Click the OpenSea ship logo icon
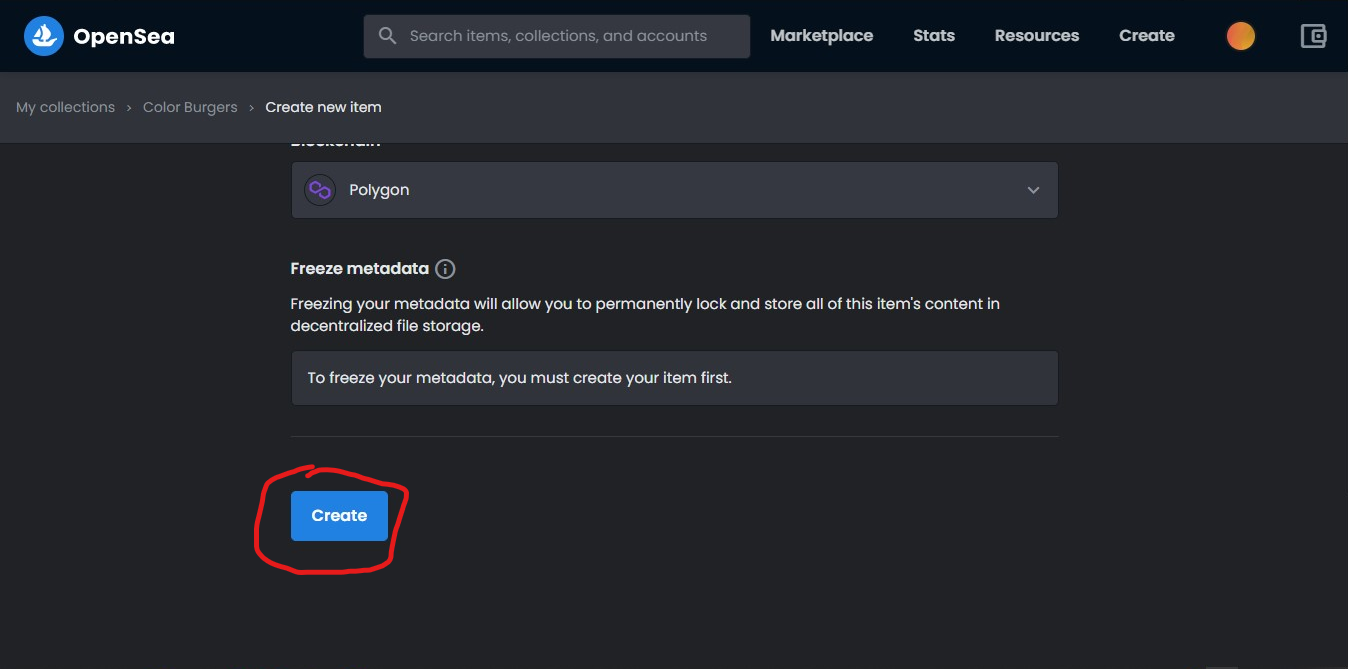1348x669 pixels. pyautogui.click(x=44, y=36)
